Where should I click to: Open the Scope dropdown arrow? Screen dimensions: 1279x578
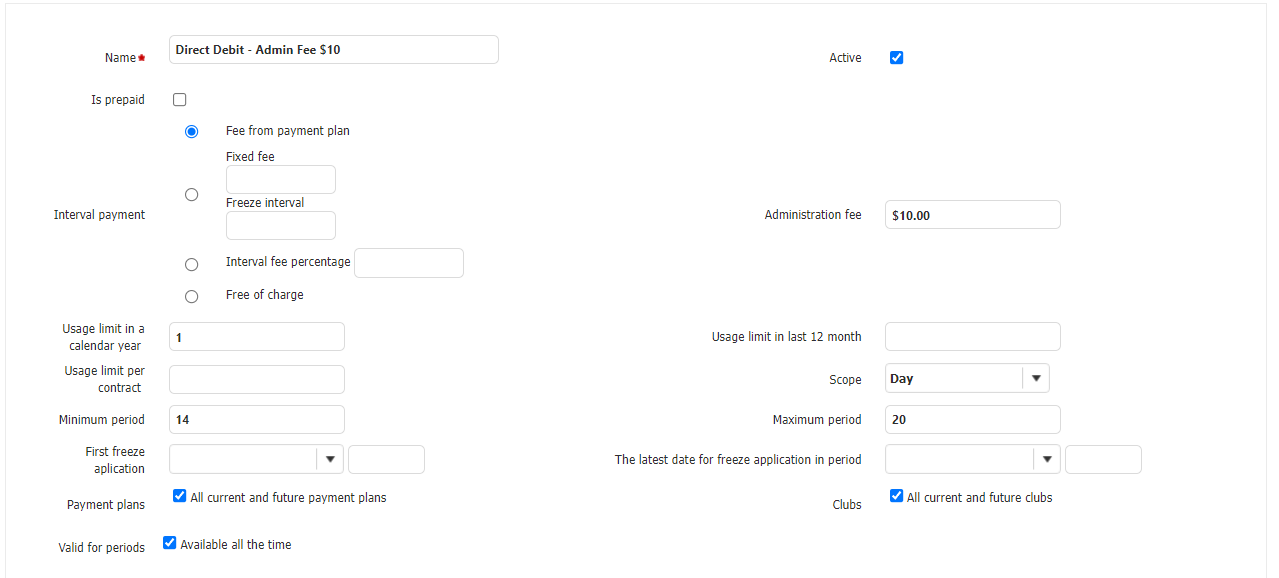1035,379
